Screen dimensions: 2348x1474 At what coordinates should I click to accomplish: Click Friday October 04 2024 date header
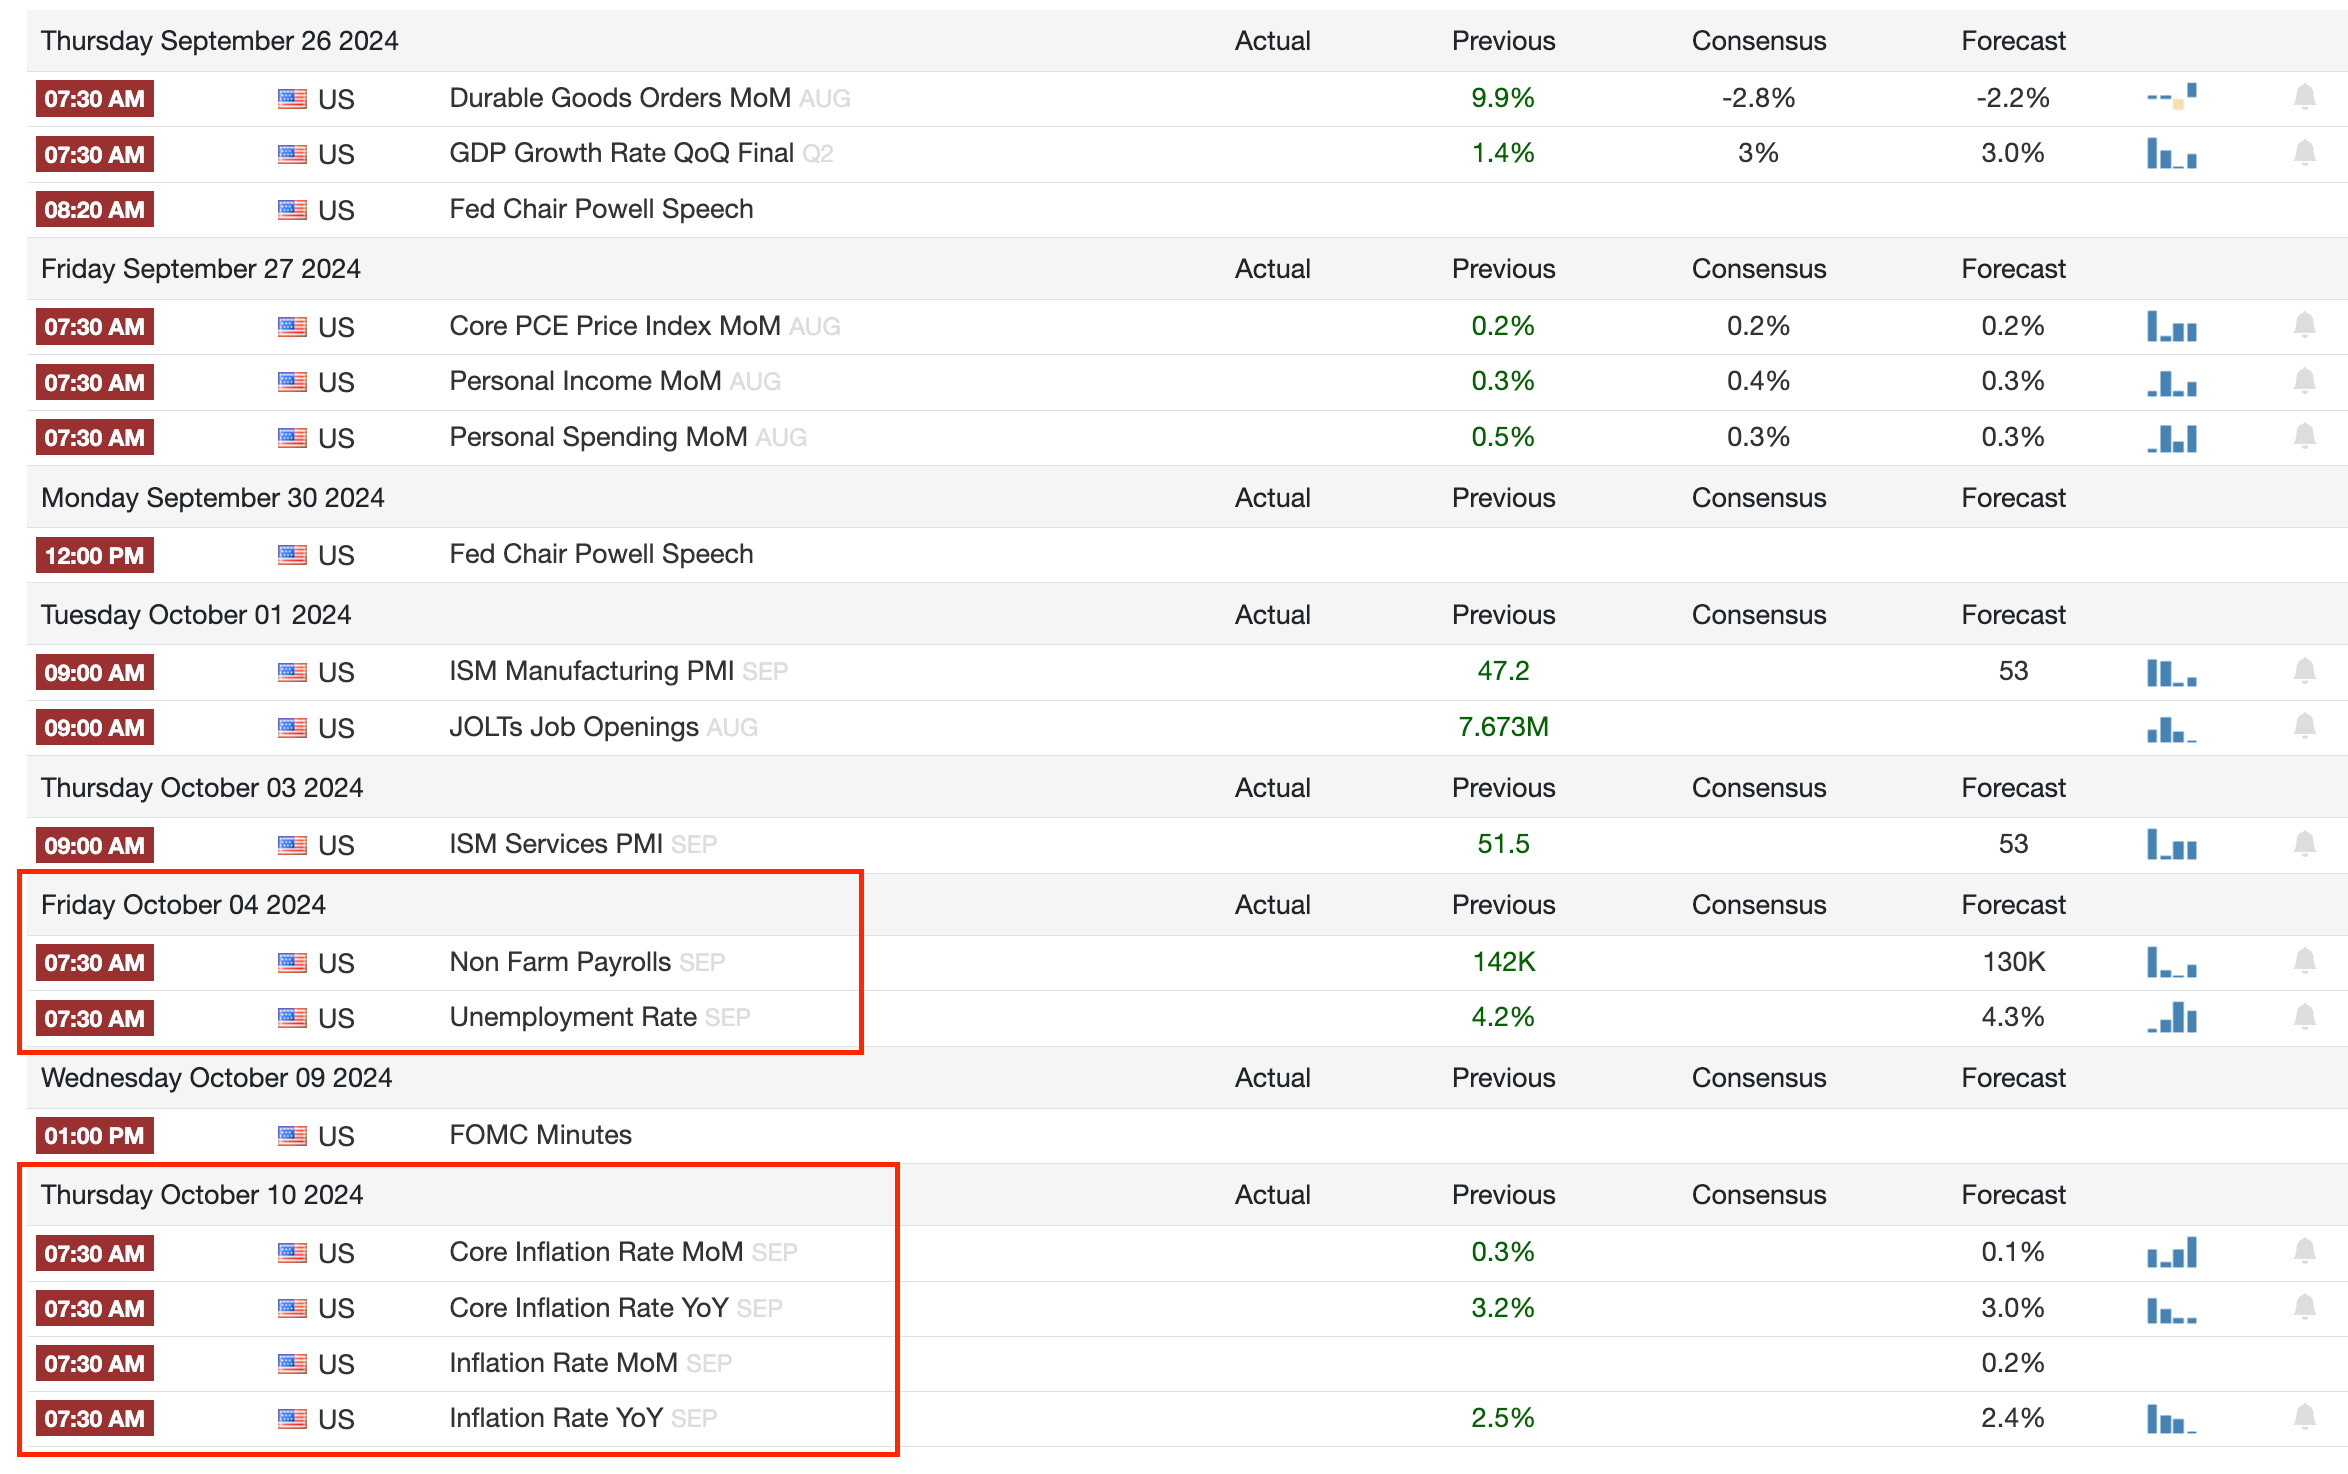coord(183,905)
